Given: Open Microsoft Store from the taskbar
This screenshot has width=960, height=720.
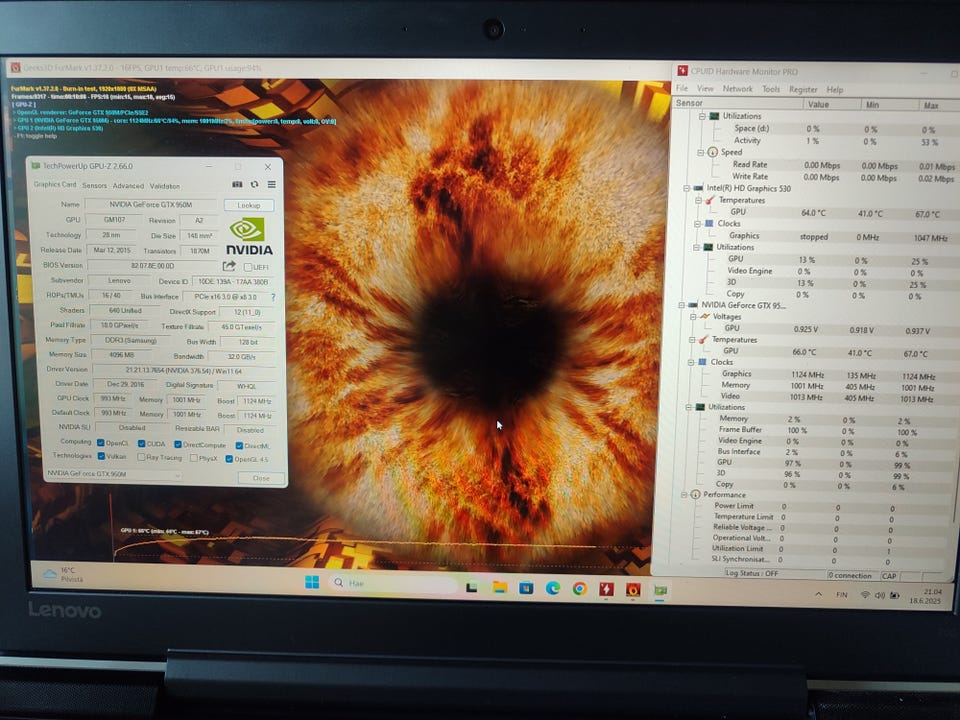Looking at the screenshot, I should [x=526, y=588].
